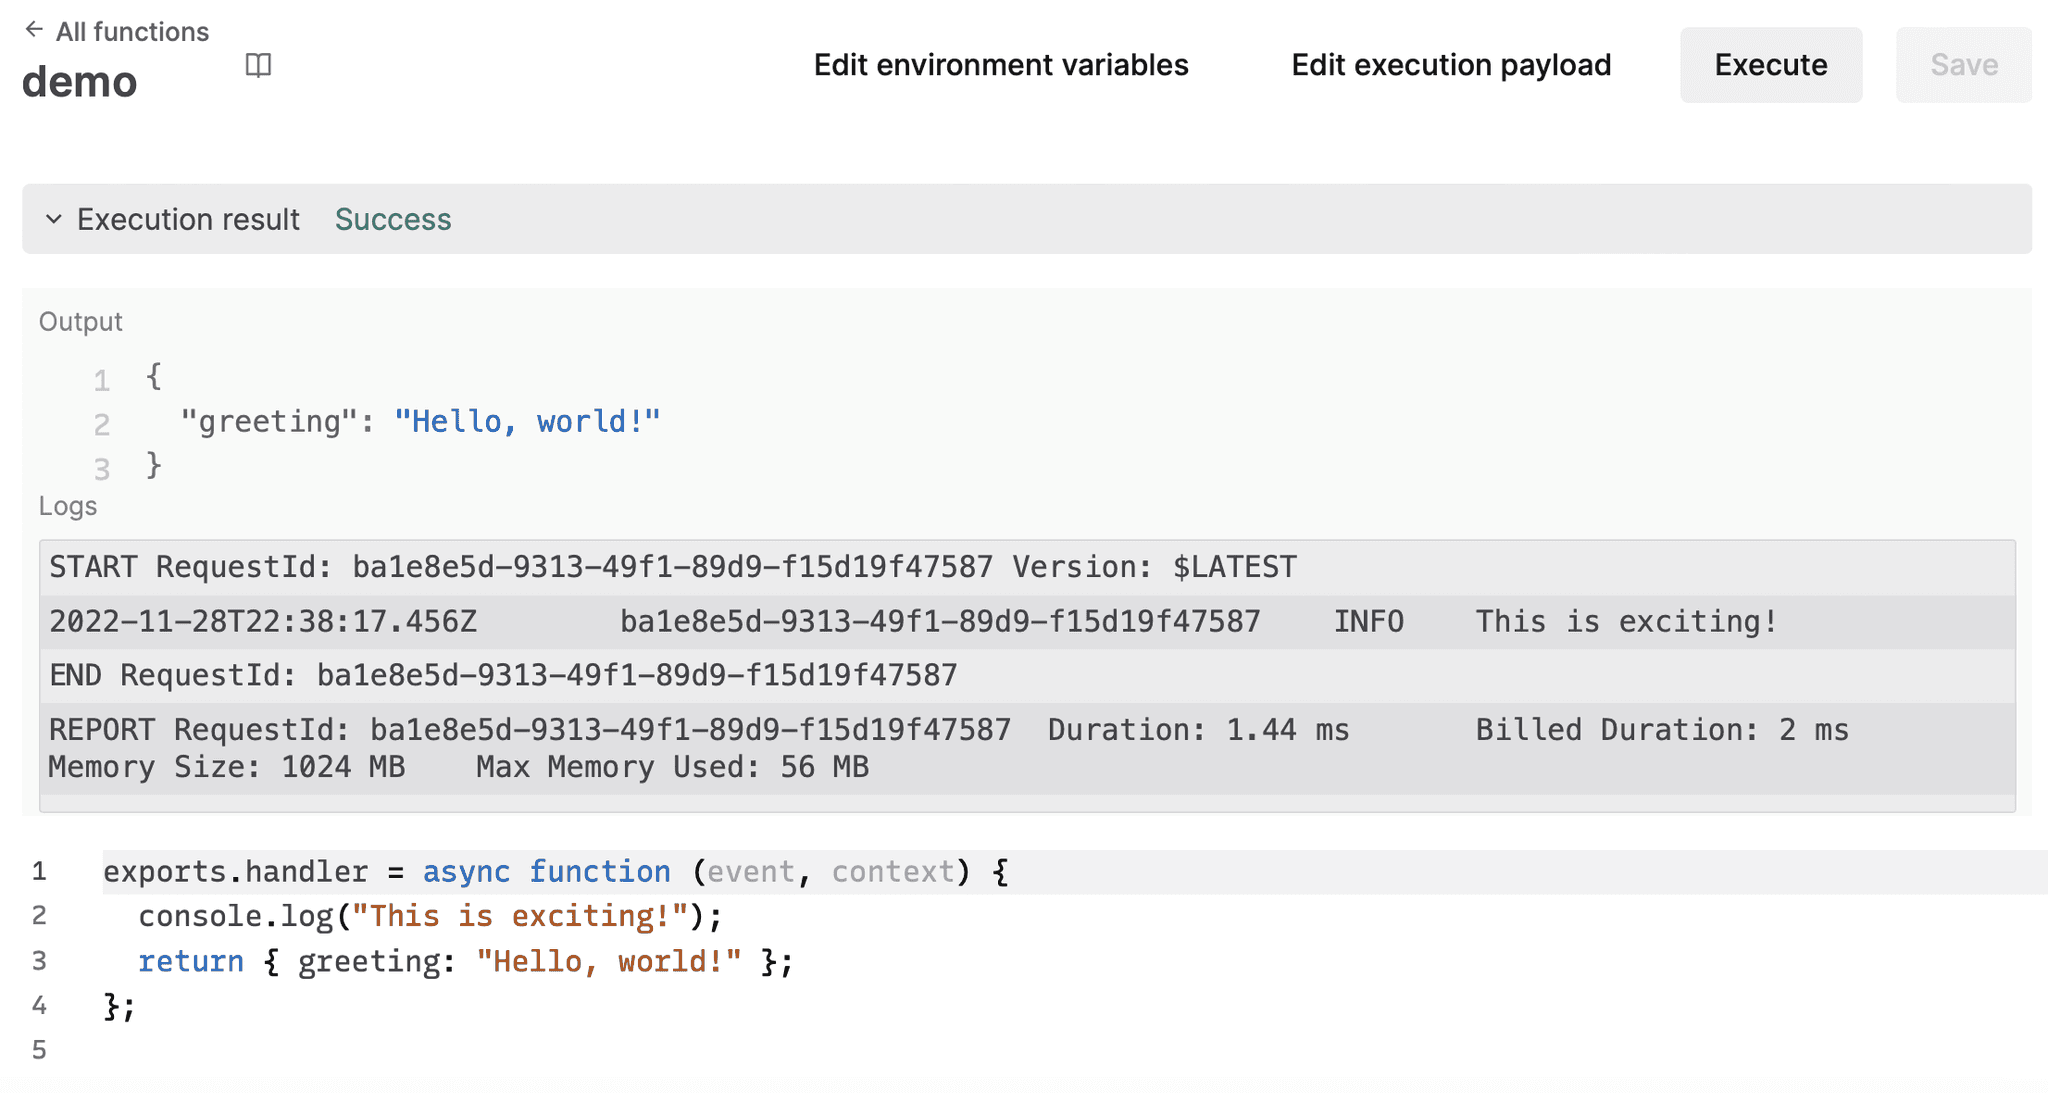Click the Execute button
Screen dimensions: 2048x1093
click(x=1770, y=64)
